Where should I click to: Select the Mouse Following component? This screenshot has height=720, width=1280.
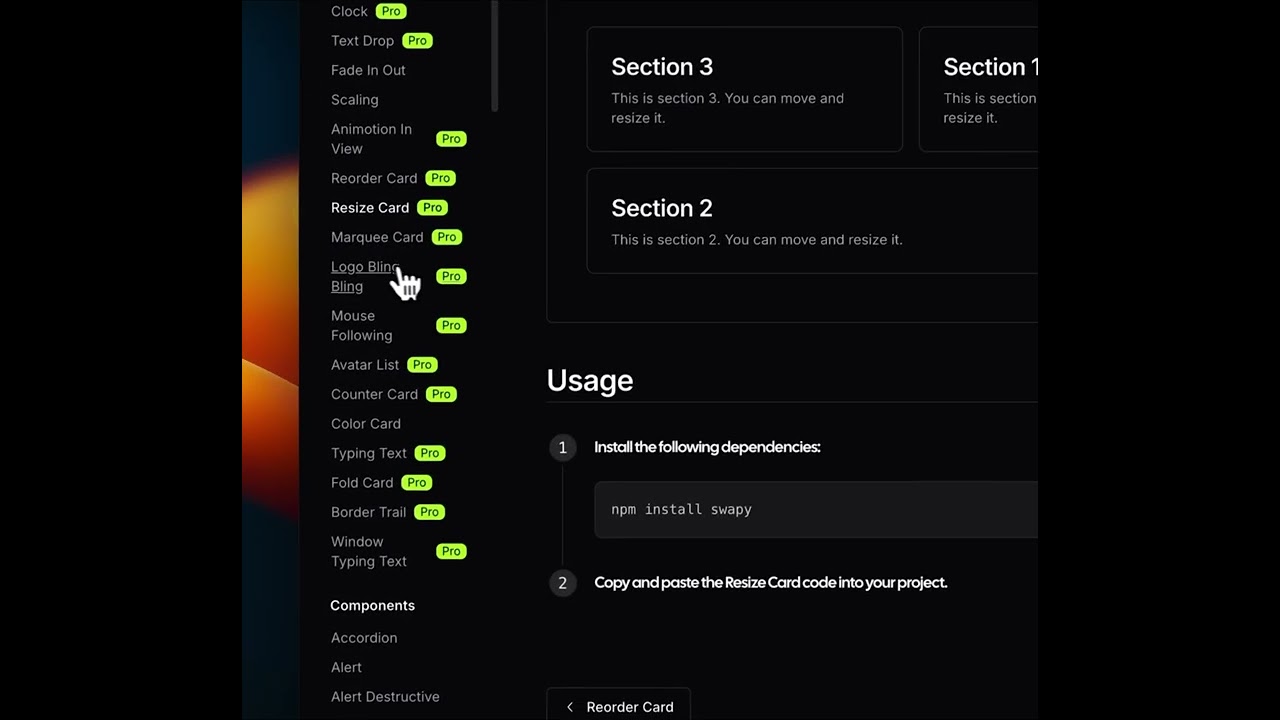pyautogui.click(x=361, y=325)
